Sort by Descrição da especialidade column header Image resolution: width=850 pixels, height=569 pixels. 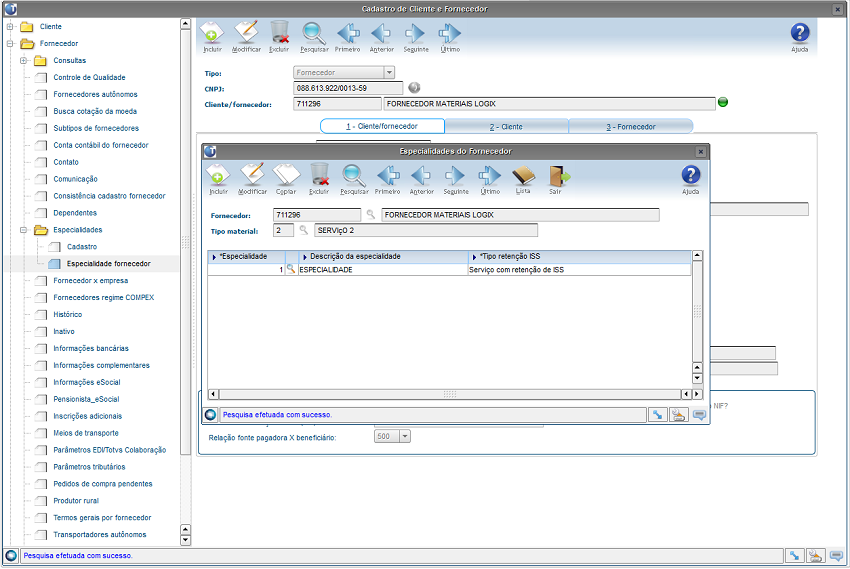[x=384, y=256]
